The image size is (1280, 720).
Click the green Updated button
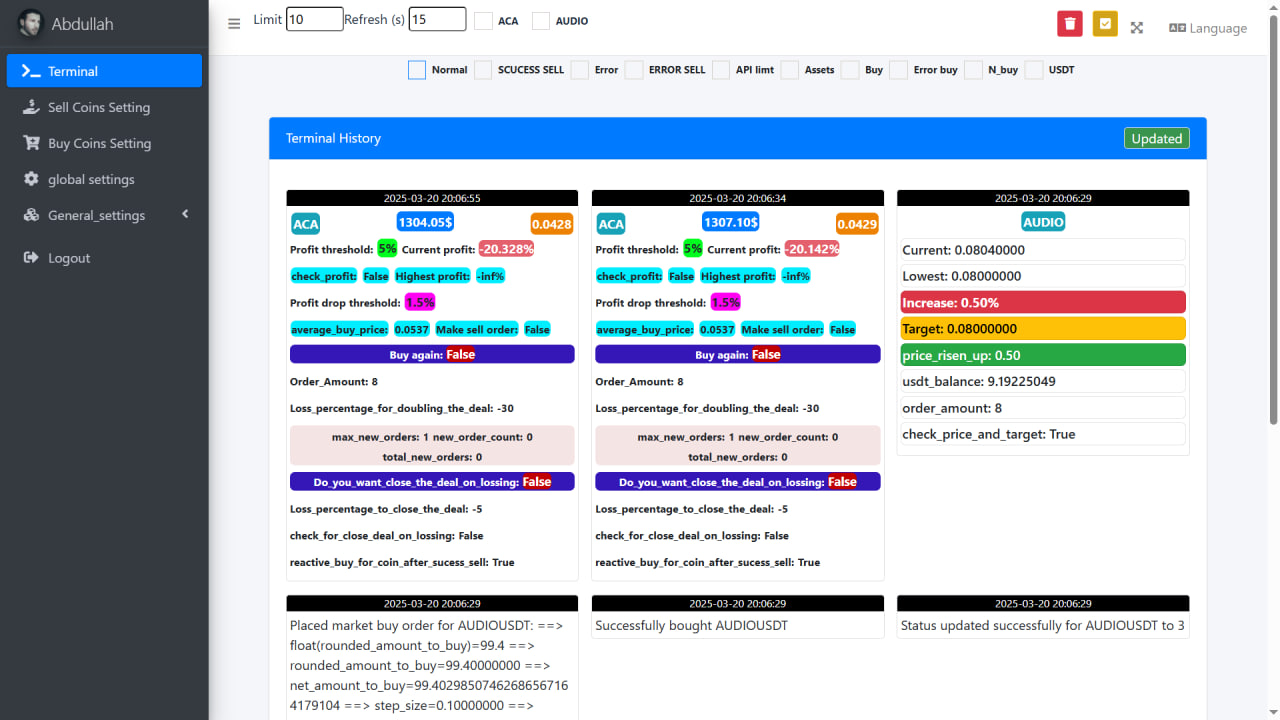point(1156,138)
